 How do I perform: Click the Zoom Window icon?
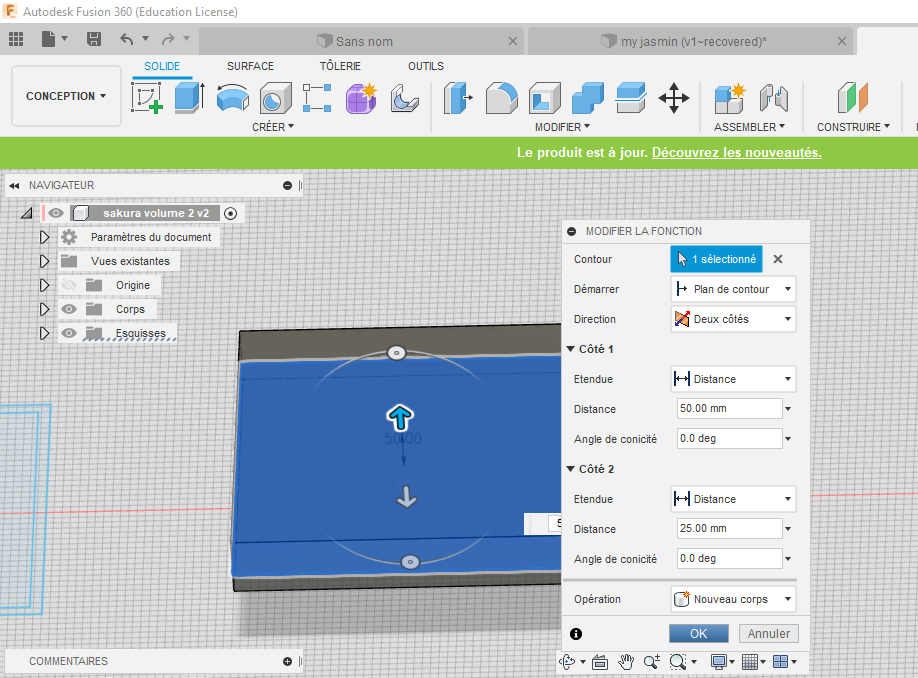pos(677,662)
